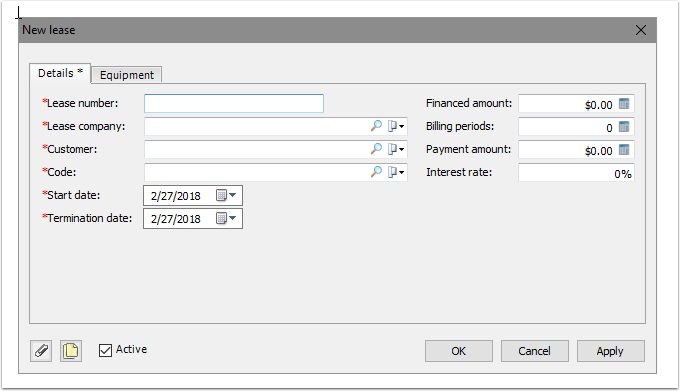Open the Payment amount calculator icon

coord(624,150)
